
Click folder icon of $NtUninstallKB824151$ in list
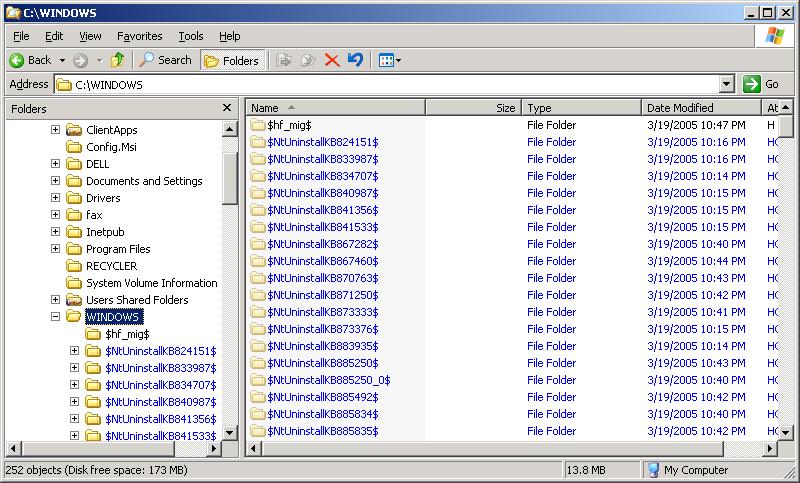[x=258, y=142]
